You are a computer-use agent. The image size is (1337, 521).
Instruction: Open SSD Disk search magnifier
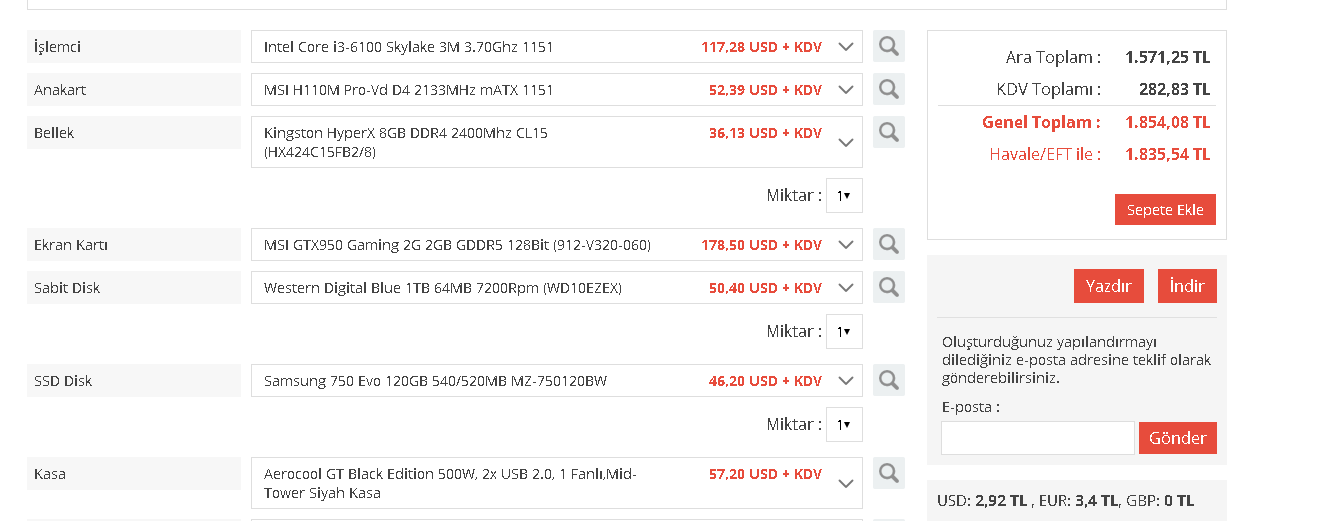coord(888,380)
